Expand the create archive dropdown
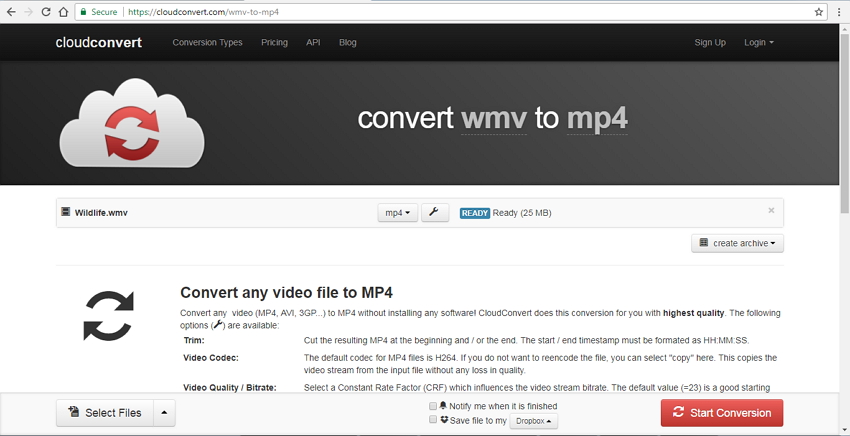The width and height of the screenshot is (850, 436). point(737,243)
